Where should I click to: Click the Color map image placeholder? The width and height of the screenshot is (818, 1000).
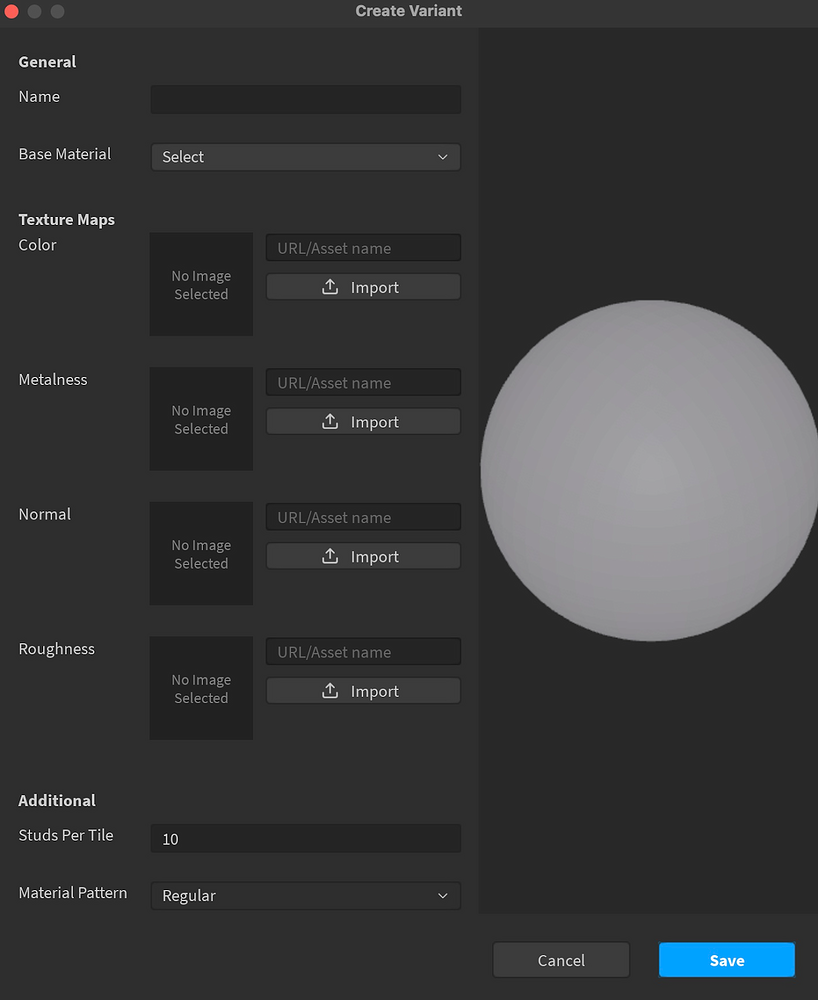coord(200,284)
